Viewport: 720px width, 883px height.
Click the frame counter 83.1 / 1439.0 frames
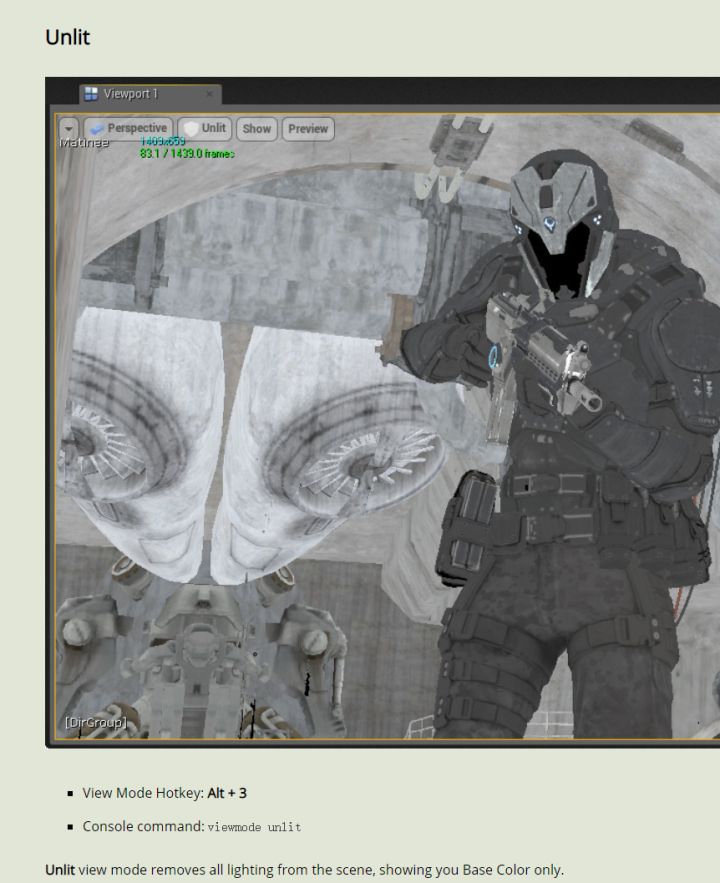click(x=187, y=153)
